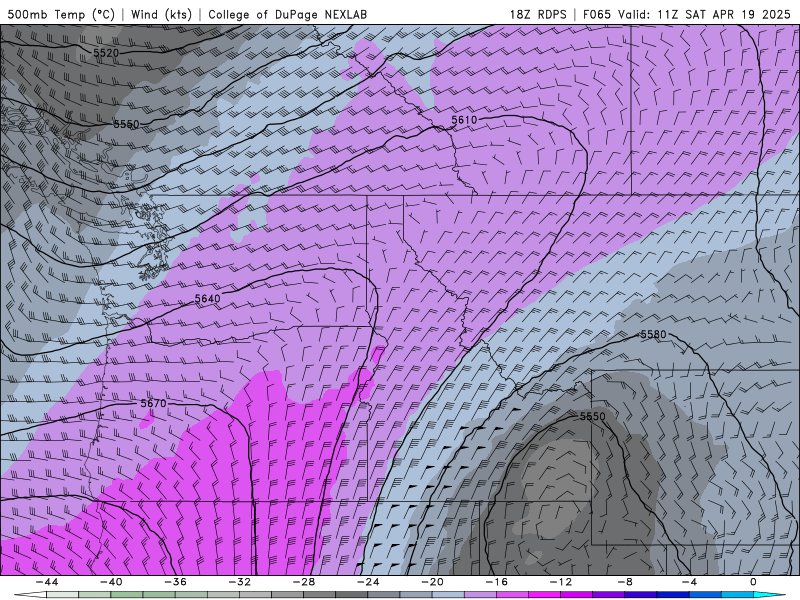This screenshot has height=600, width=800.
Task: Click the "F065 Valid: 11Z SAT APR 19 2025" text
Action: [687, 14]
